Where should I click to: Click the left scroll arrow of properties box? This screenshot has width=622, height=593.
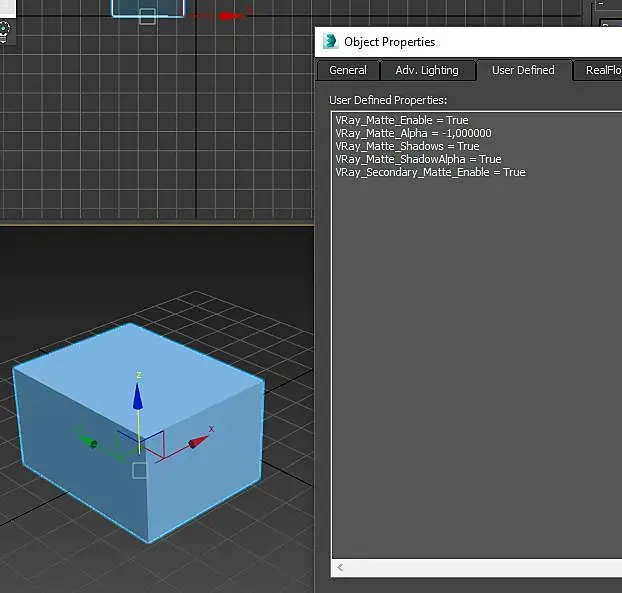click(x=340, y=568)
